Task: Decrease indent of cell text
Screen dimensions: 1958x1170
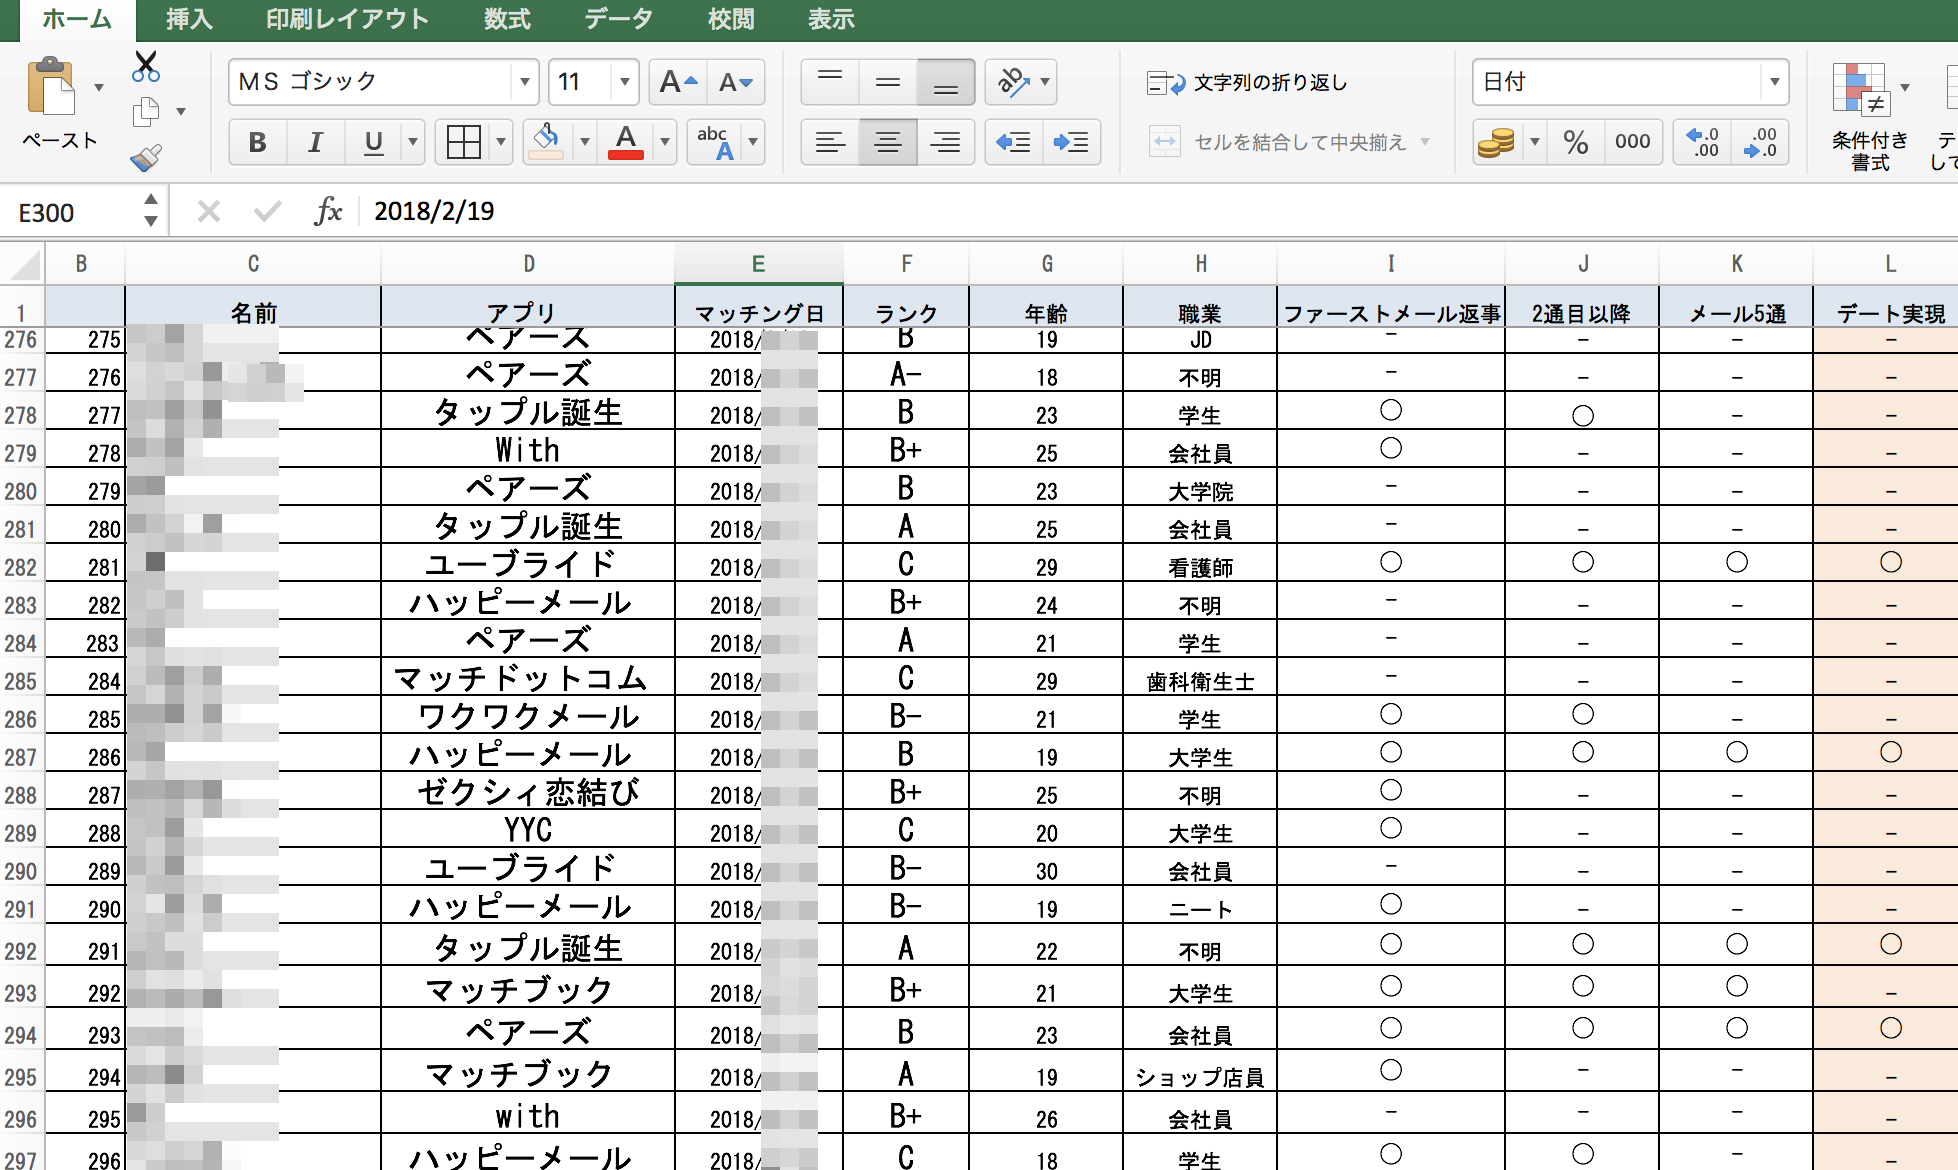Action: point(1013,142)
